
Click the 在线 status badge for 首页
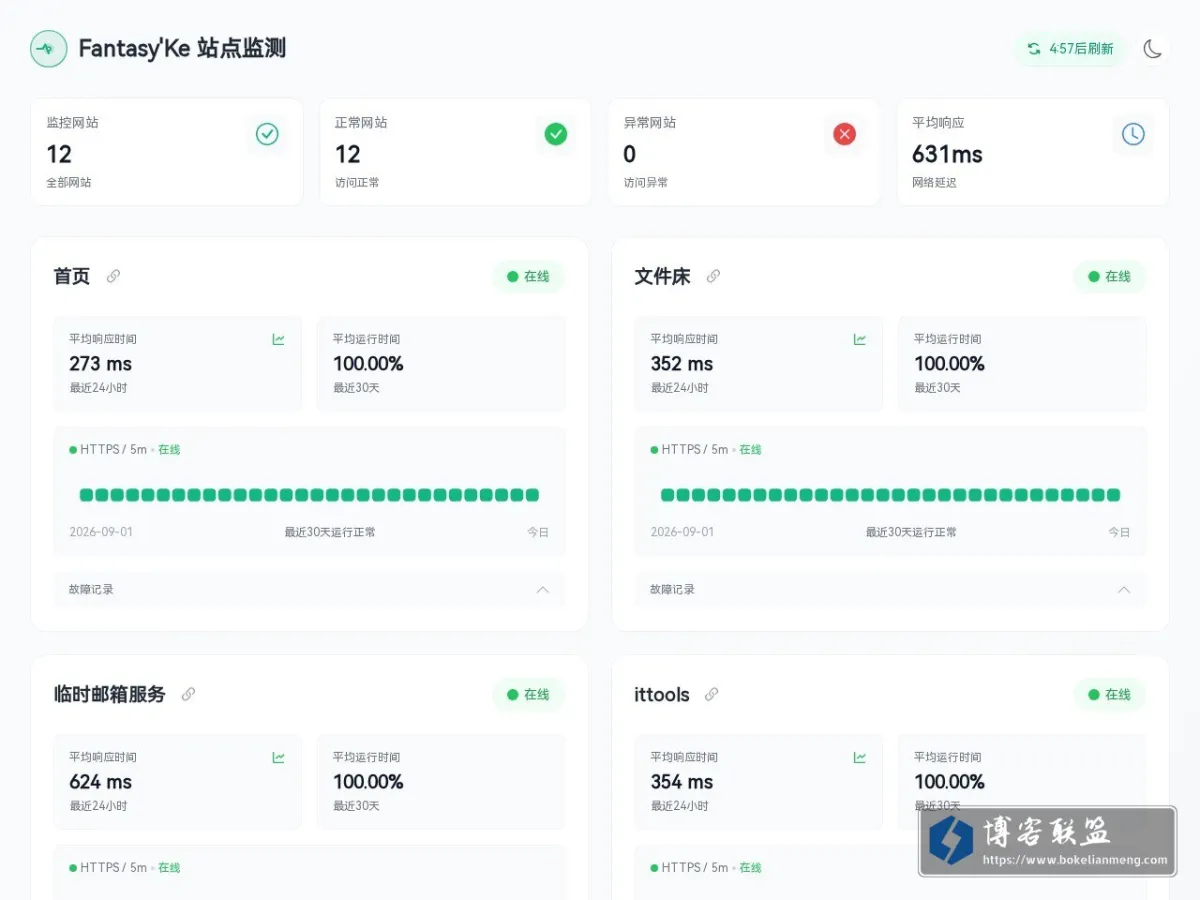(528, 277)
